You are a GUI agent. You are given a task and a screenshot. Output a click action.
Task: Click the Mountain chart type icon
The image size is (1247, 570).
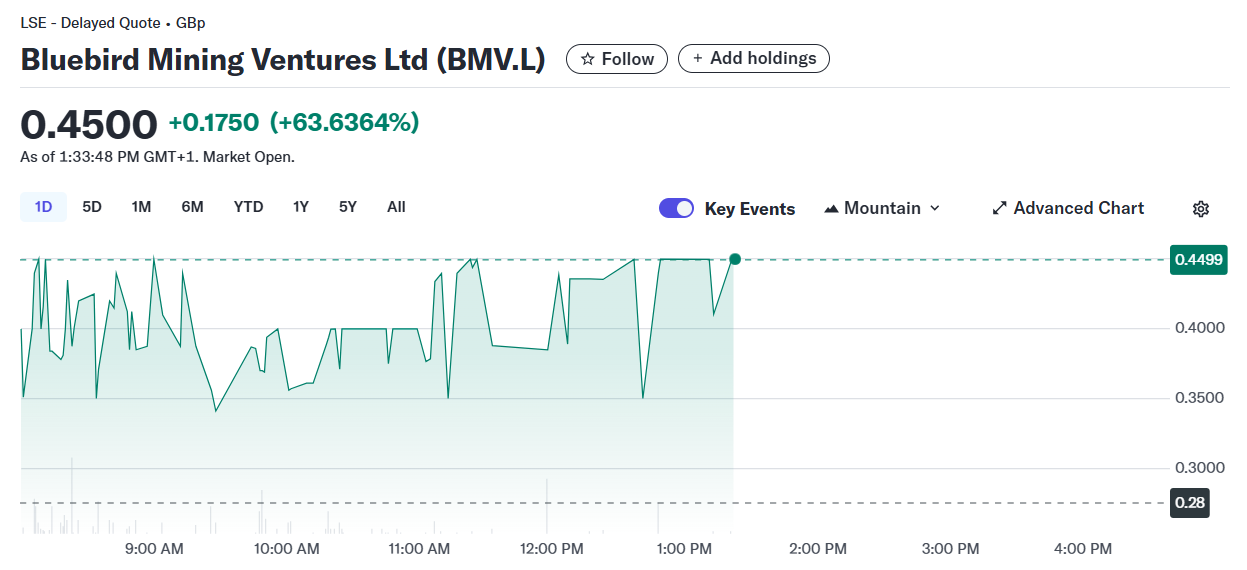[x=831, y=208]
